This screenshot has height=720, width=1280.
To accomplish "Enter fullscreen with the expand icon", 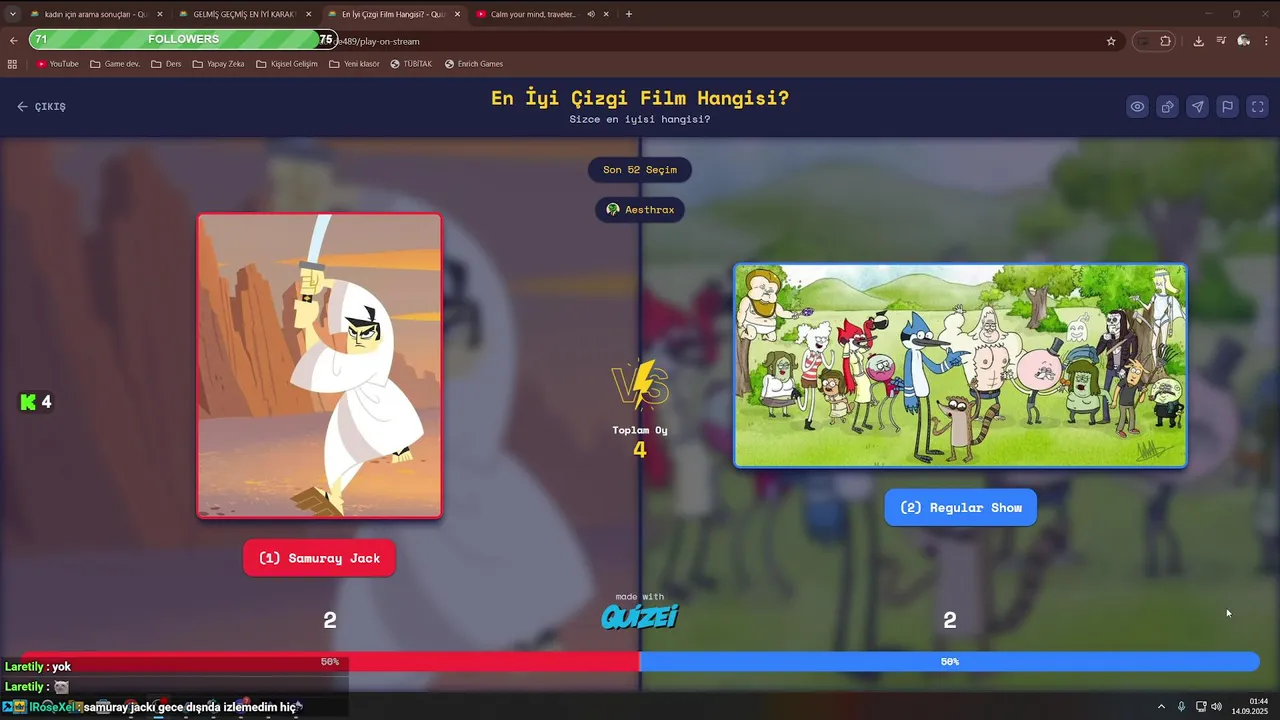I will click(1258, 107).
